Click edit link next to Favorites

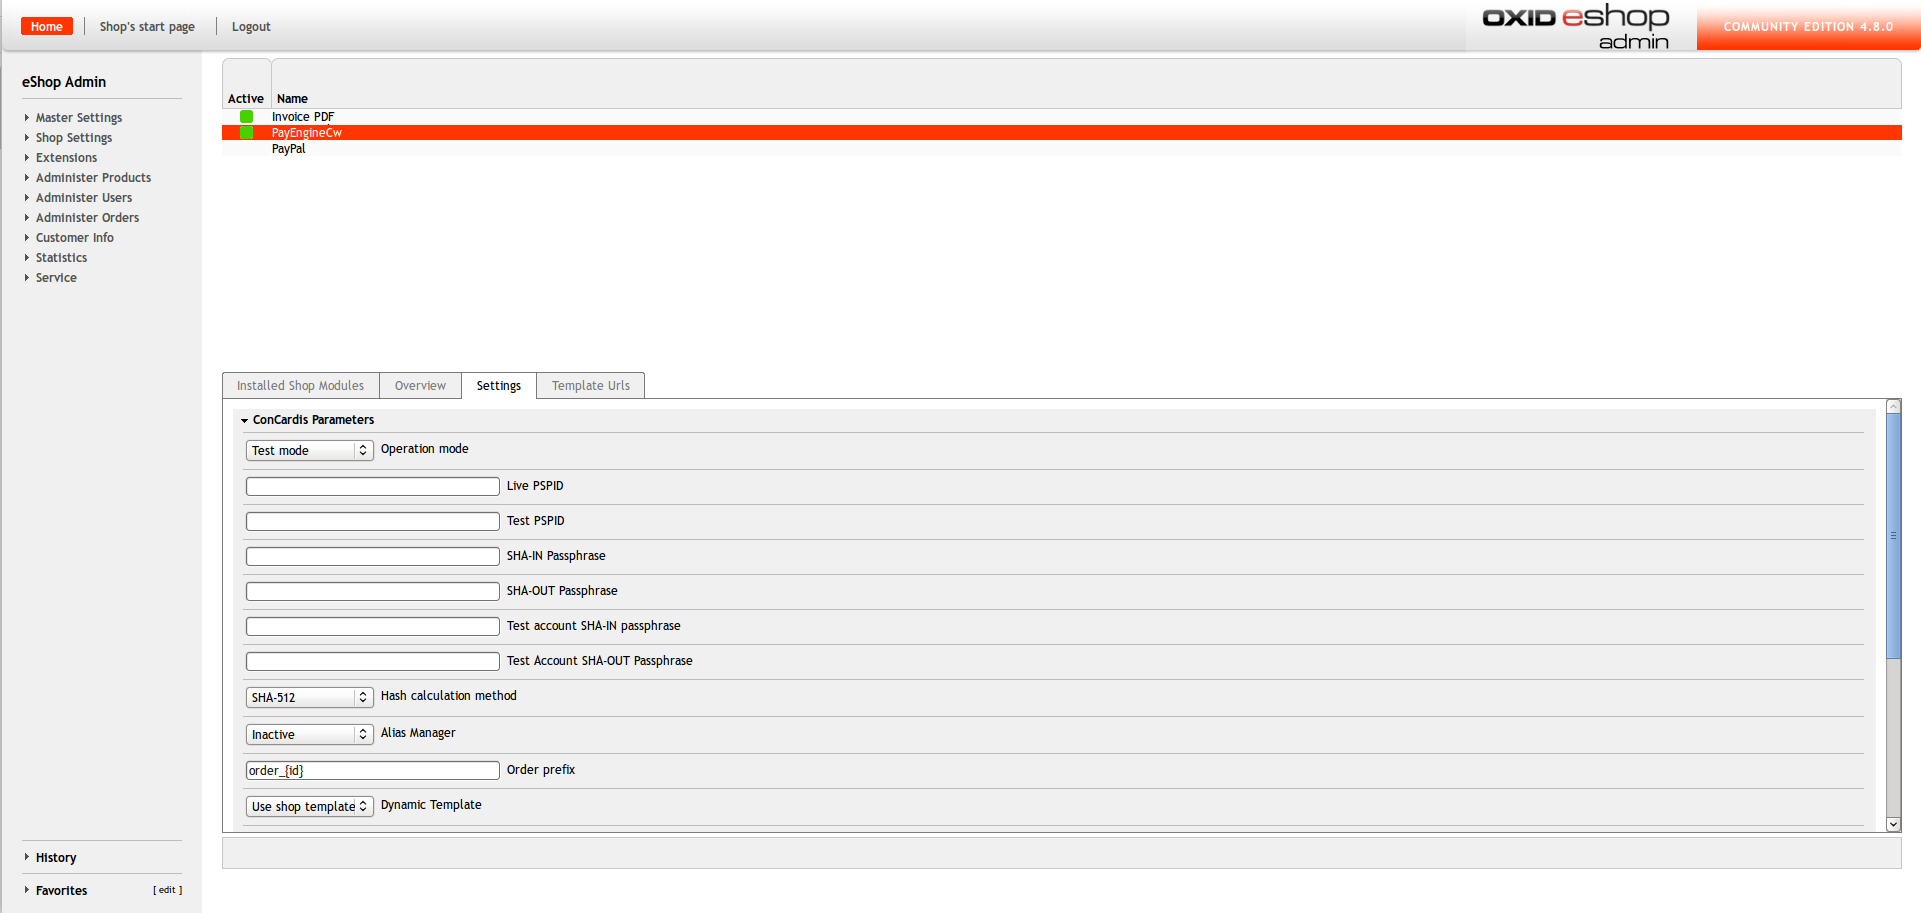coord(167,890)
